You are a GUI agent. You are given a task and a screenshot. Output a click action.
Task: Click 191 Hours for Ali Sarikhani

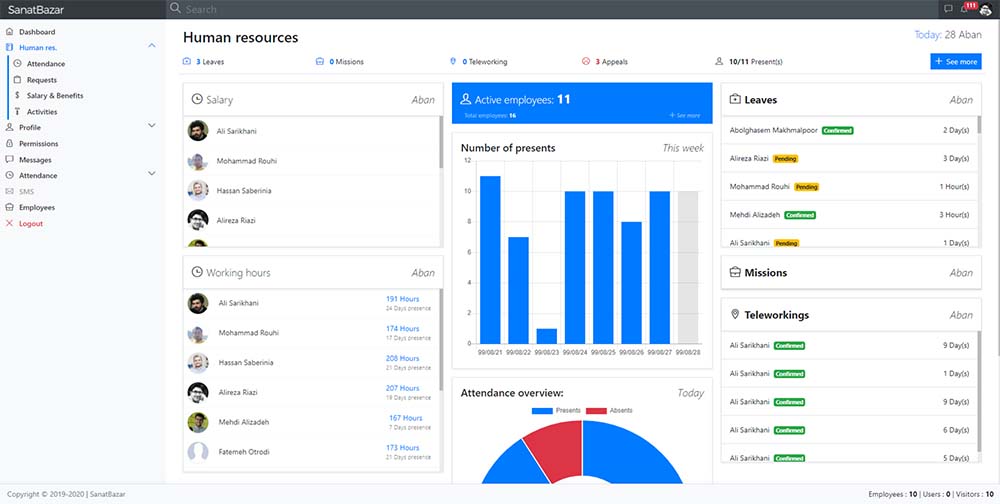pos(402,299)
